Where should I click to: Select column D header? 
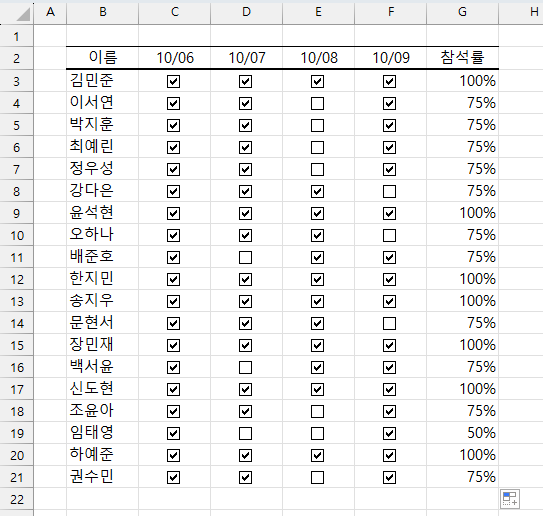[247, 12]
